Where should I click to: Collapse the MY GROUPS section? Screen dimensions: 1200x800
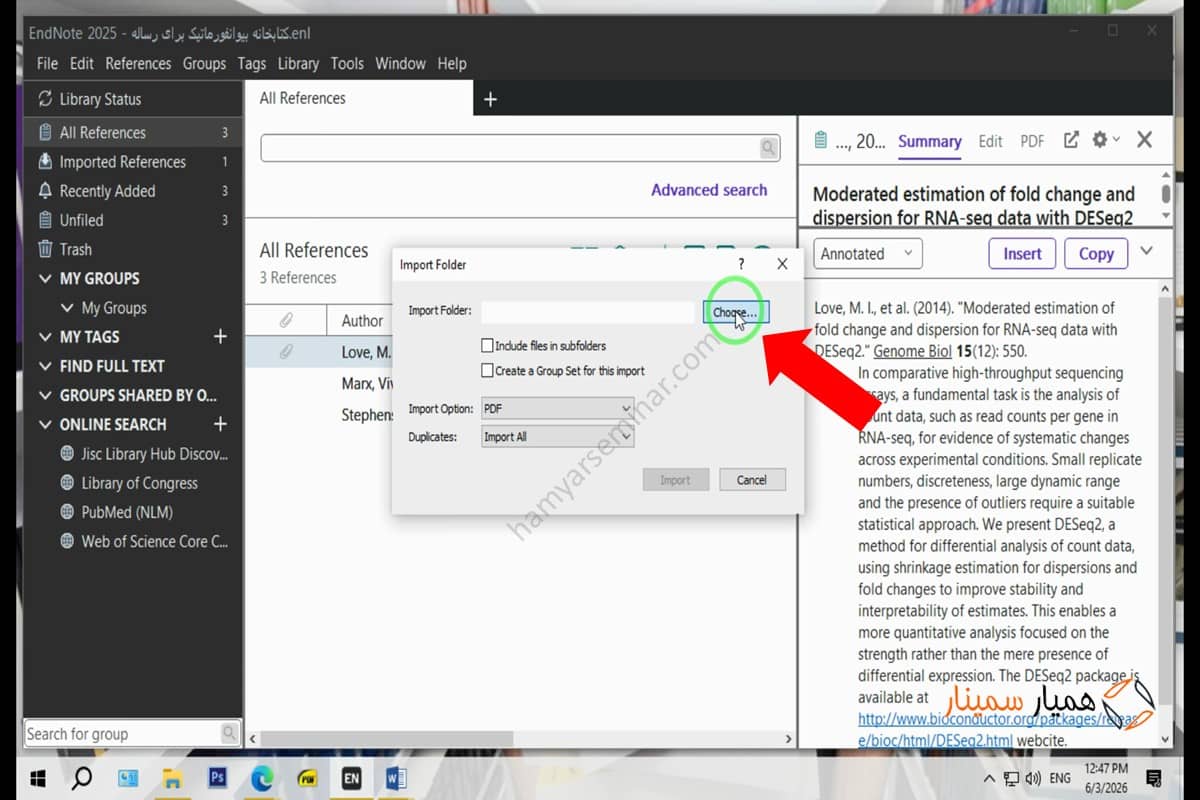[44, 279]
